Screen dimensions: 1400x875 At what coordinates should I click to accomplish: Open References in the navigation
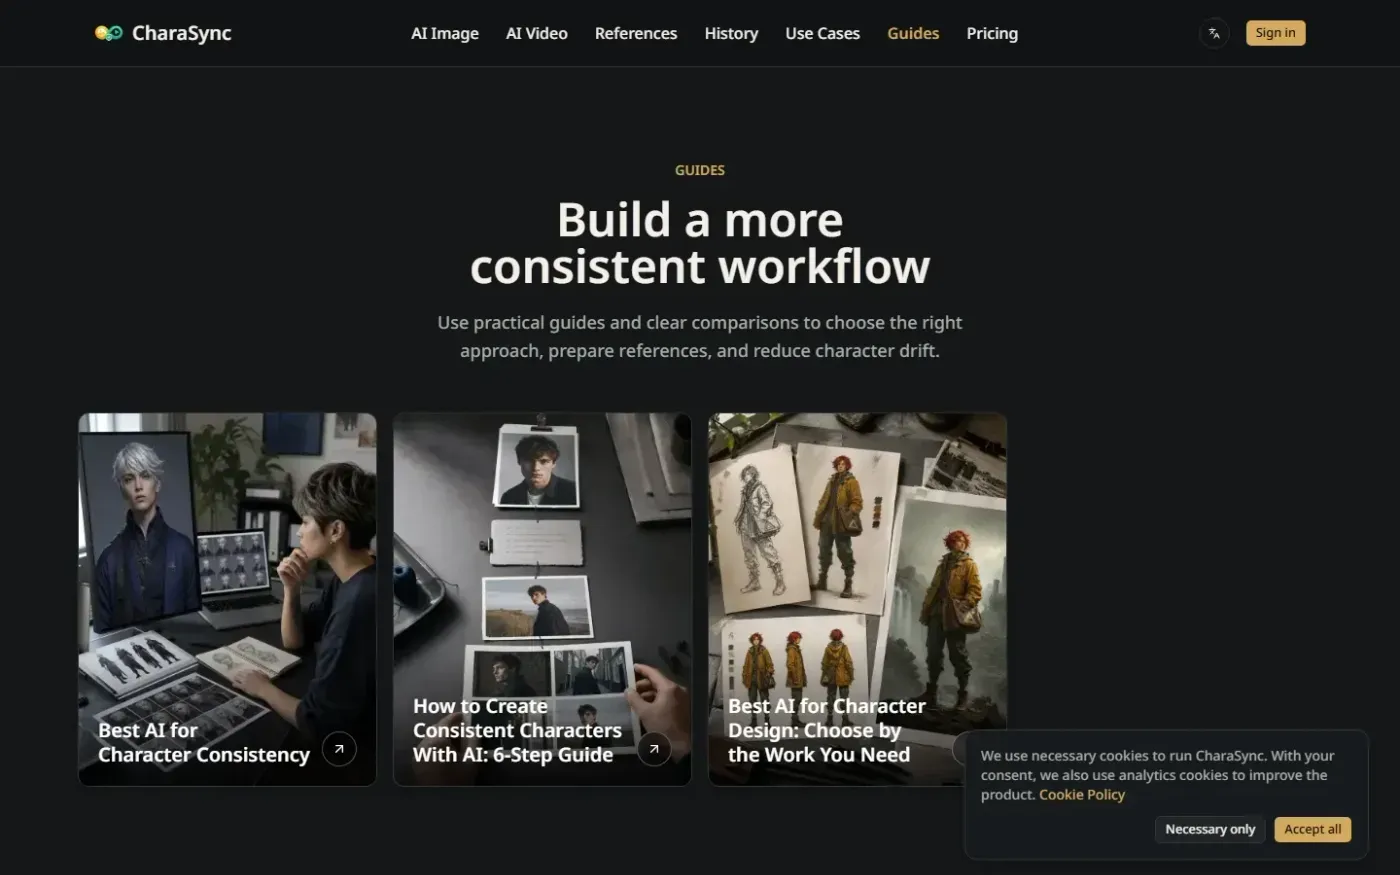(636, 33)
